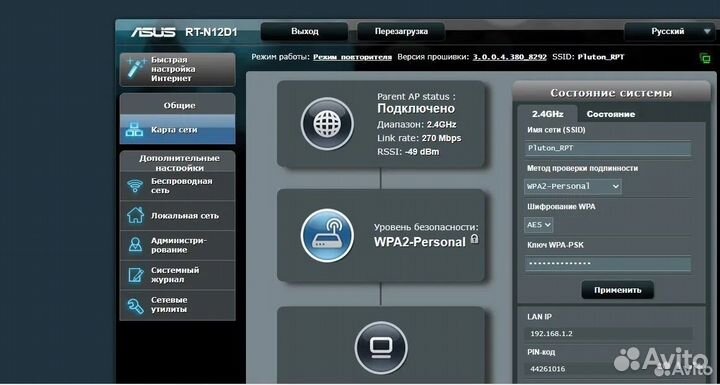Image resolution: width=720 pixels, height=385 pixels.
Task: Click the Администрирование user icon
Action: pyautogui.click(x=135, y=244)
